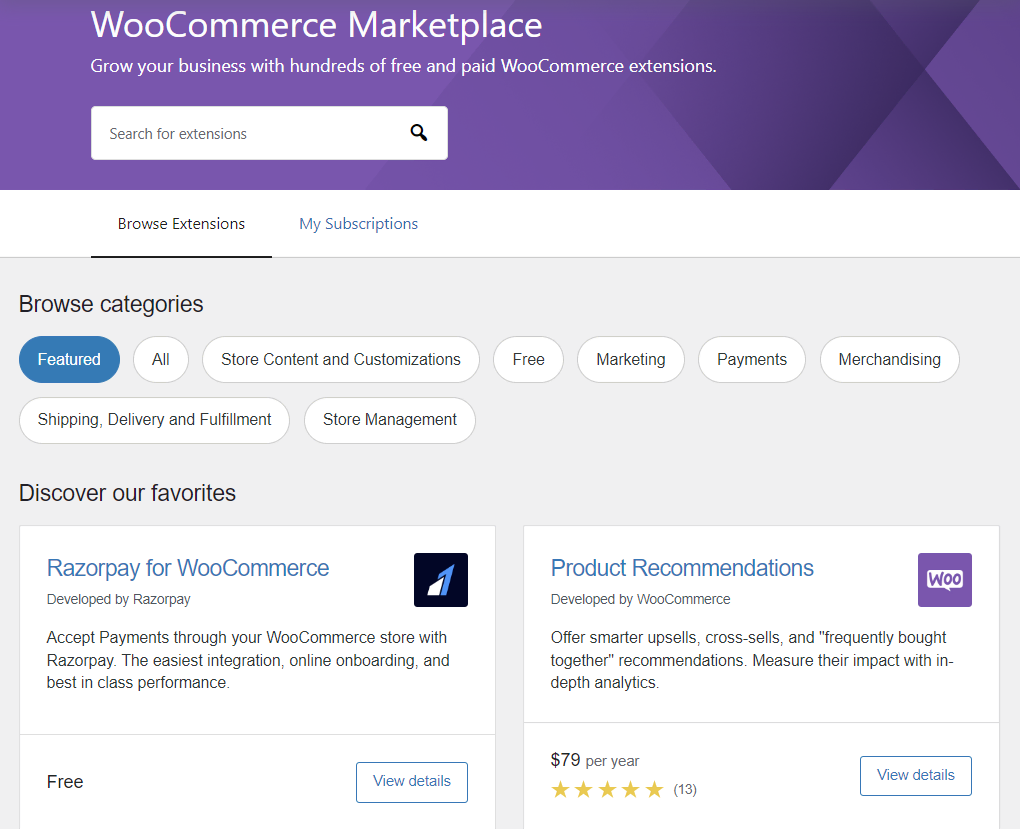Switch to the Browse Extensions tab
The height and width of the screenshot is (829, 1020).
pyautogui.click(x=181, y=224)
